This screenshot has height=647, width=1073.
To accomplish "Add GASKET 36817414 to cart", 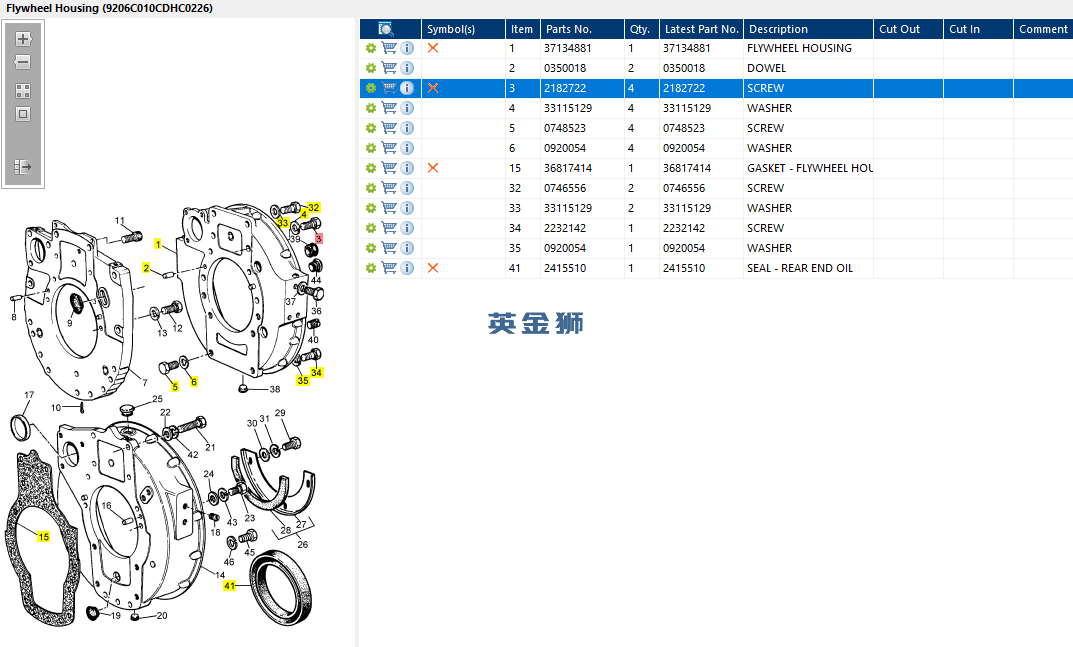I will (389, 168).
